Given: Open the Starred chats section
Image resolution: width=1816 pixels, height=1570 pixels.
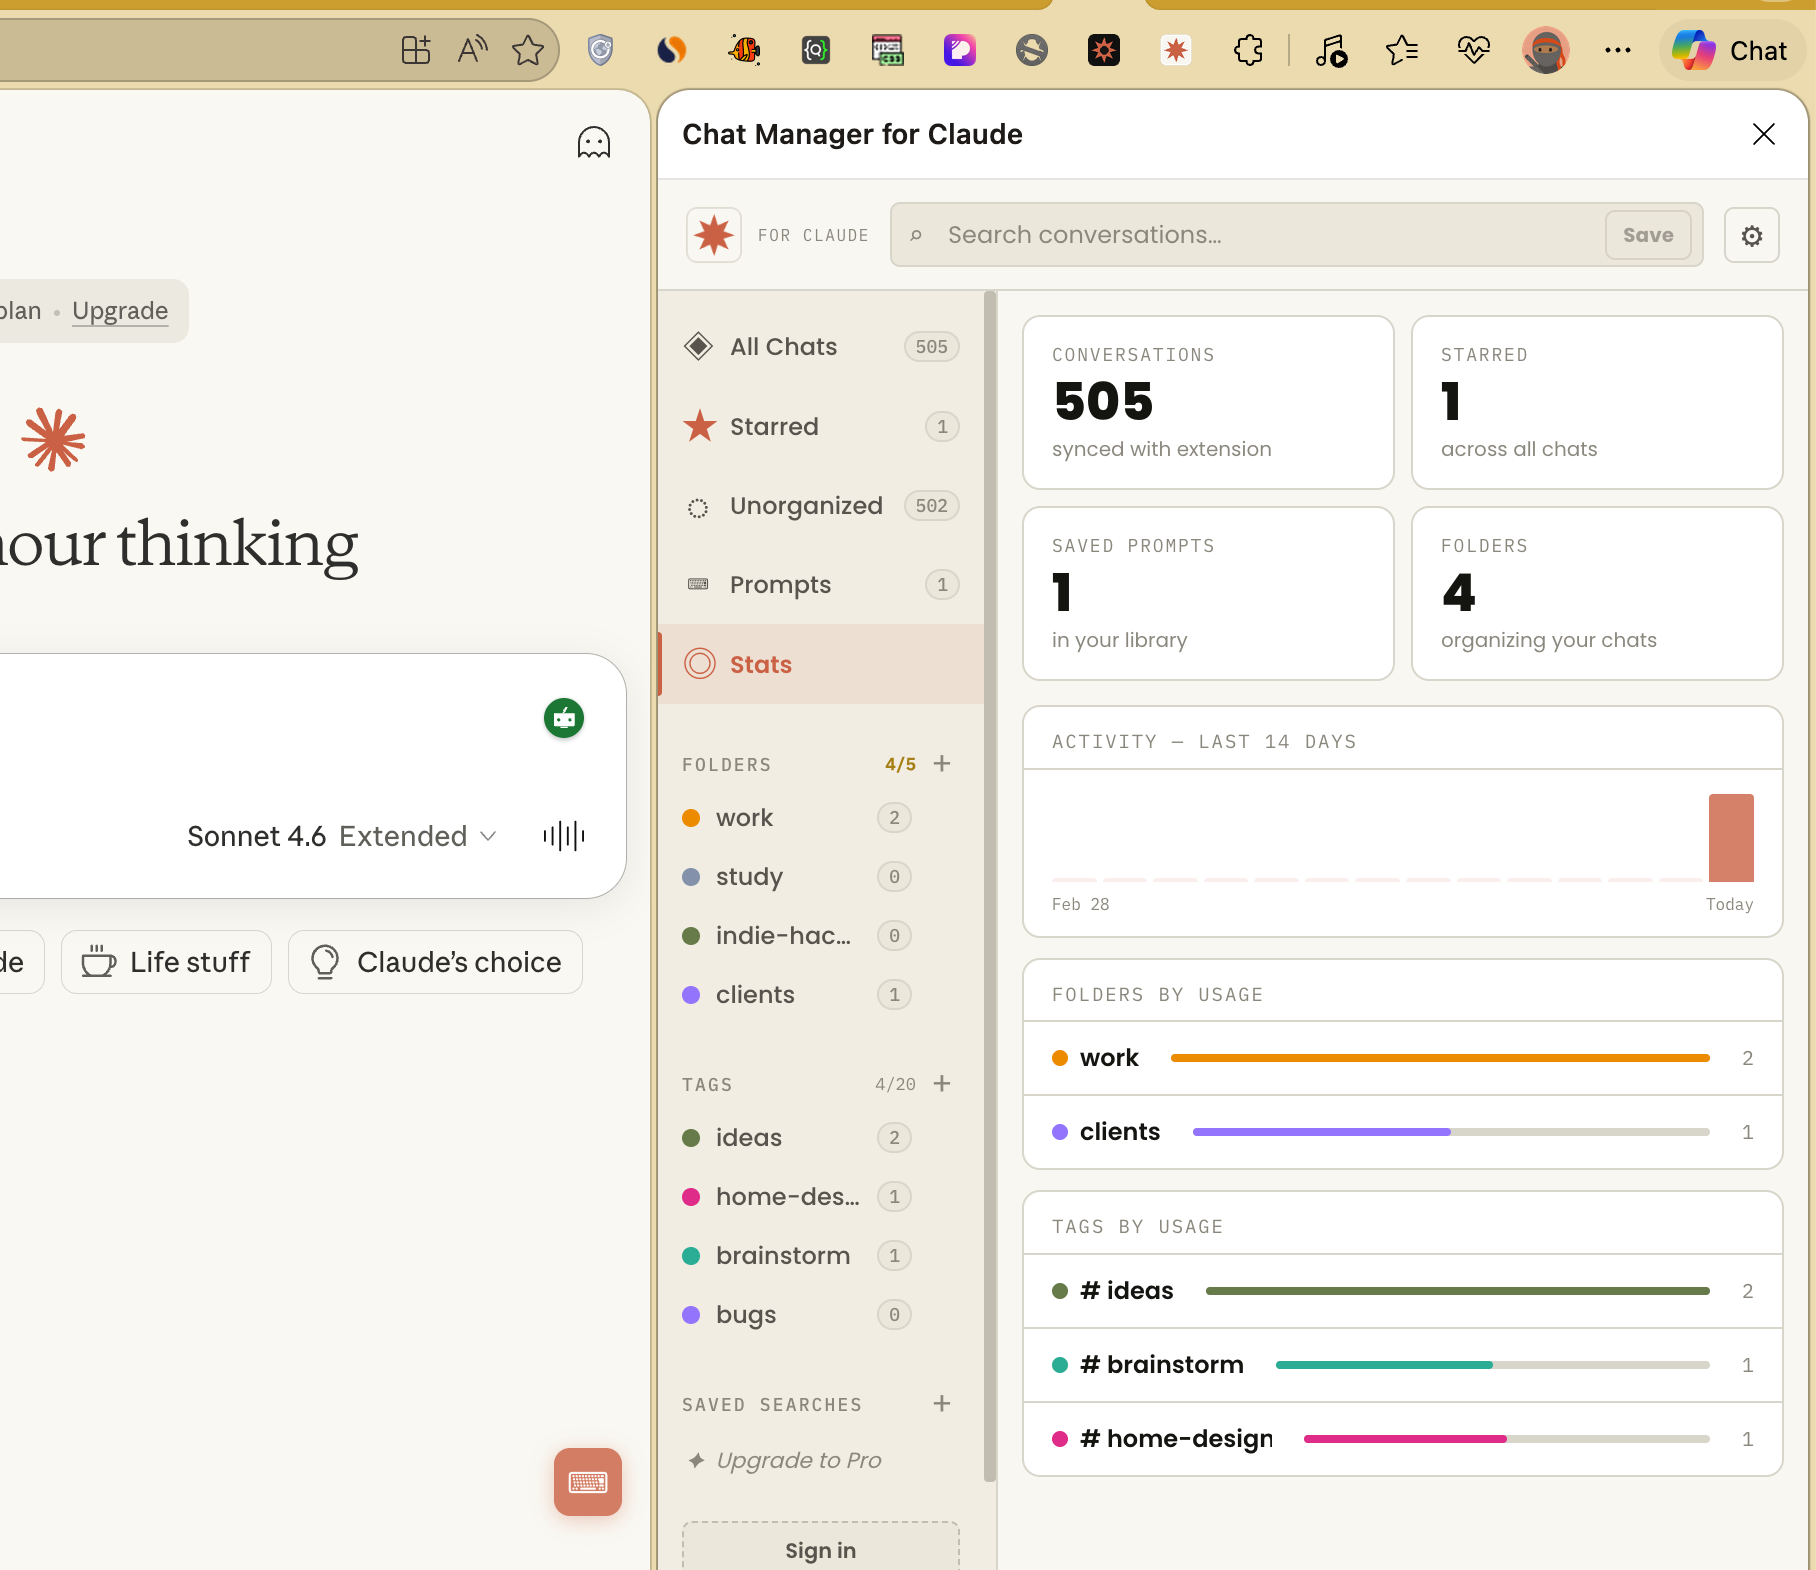Looking at the screenshot, I should coord(821,427).
